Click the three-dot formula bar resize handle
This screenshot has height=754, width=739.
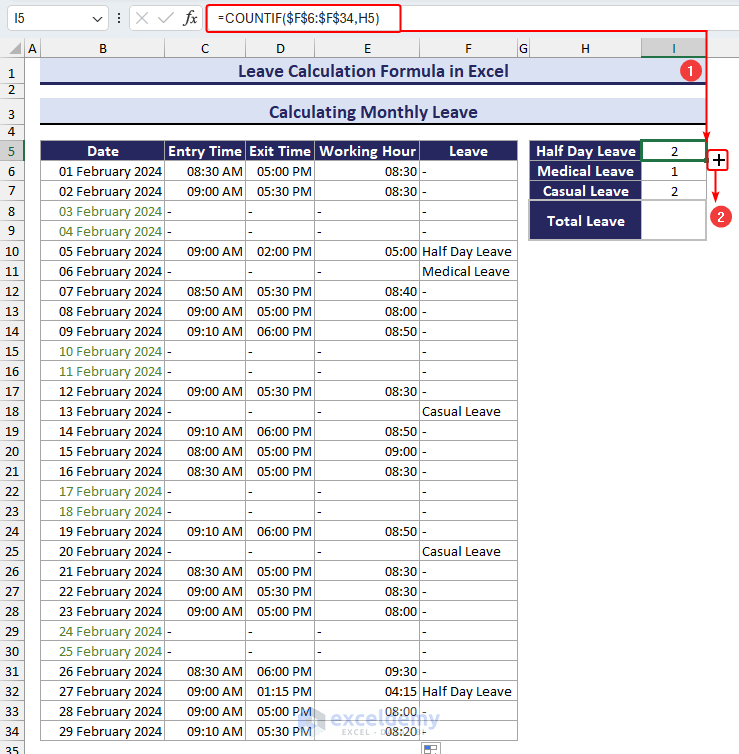tap(119, 18)
